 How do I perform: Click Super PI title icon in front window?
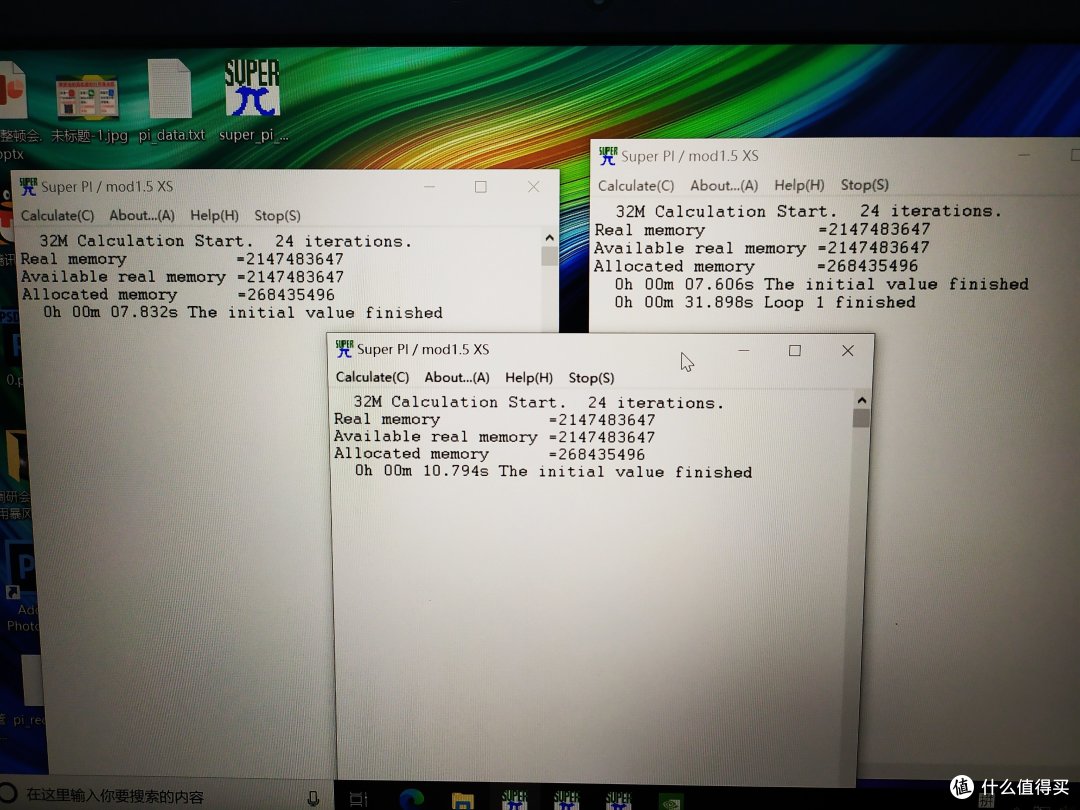pos(344,349)
